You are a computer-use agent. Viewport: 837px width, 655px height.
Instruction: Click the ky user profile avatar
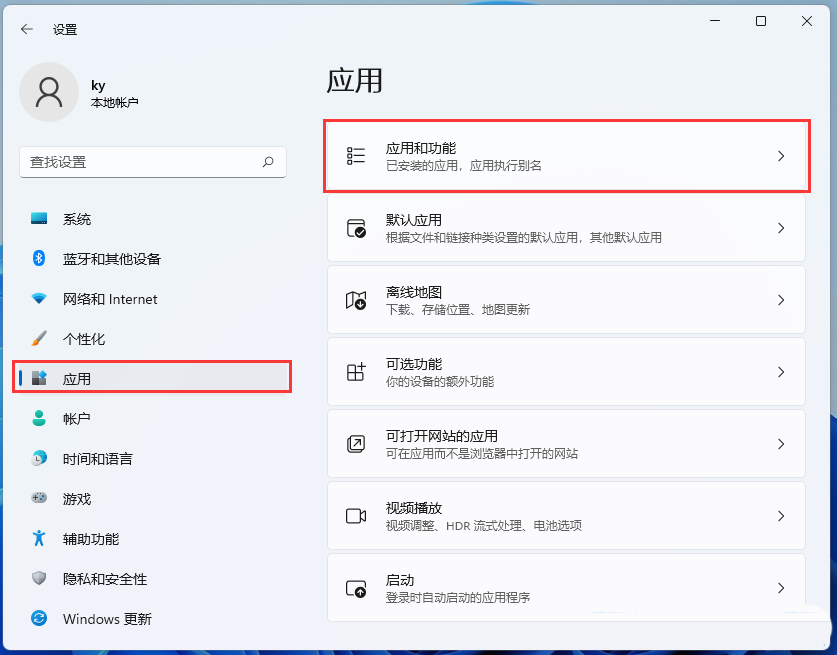49,92
